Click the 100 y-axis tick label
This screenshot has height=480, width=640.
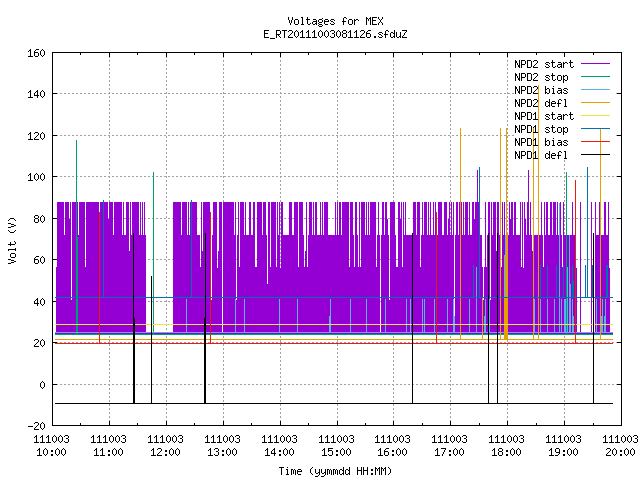coord(36,178)
